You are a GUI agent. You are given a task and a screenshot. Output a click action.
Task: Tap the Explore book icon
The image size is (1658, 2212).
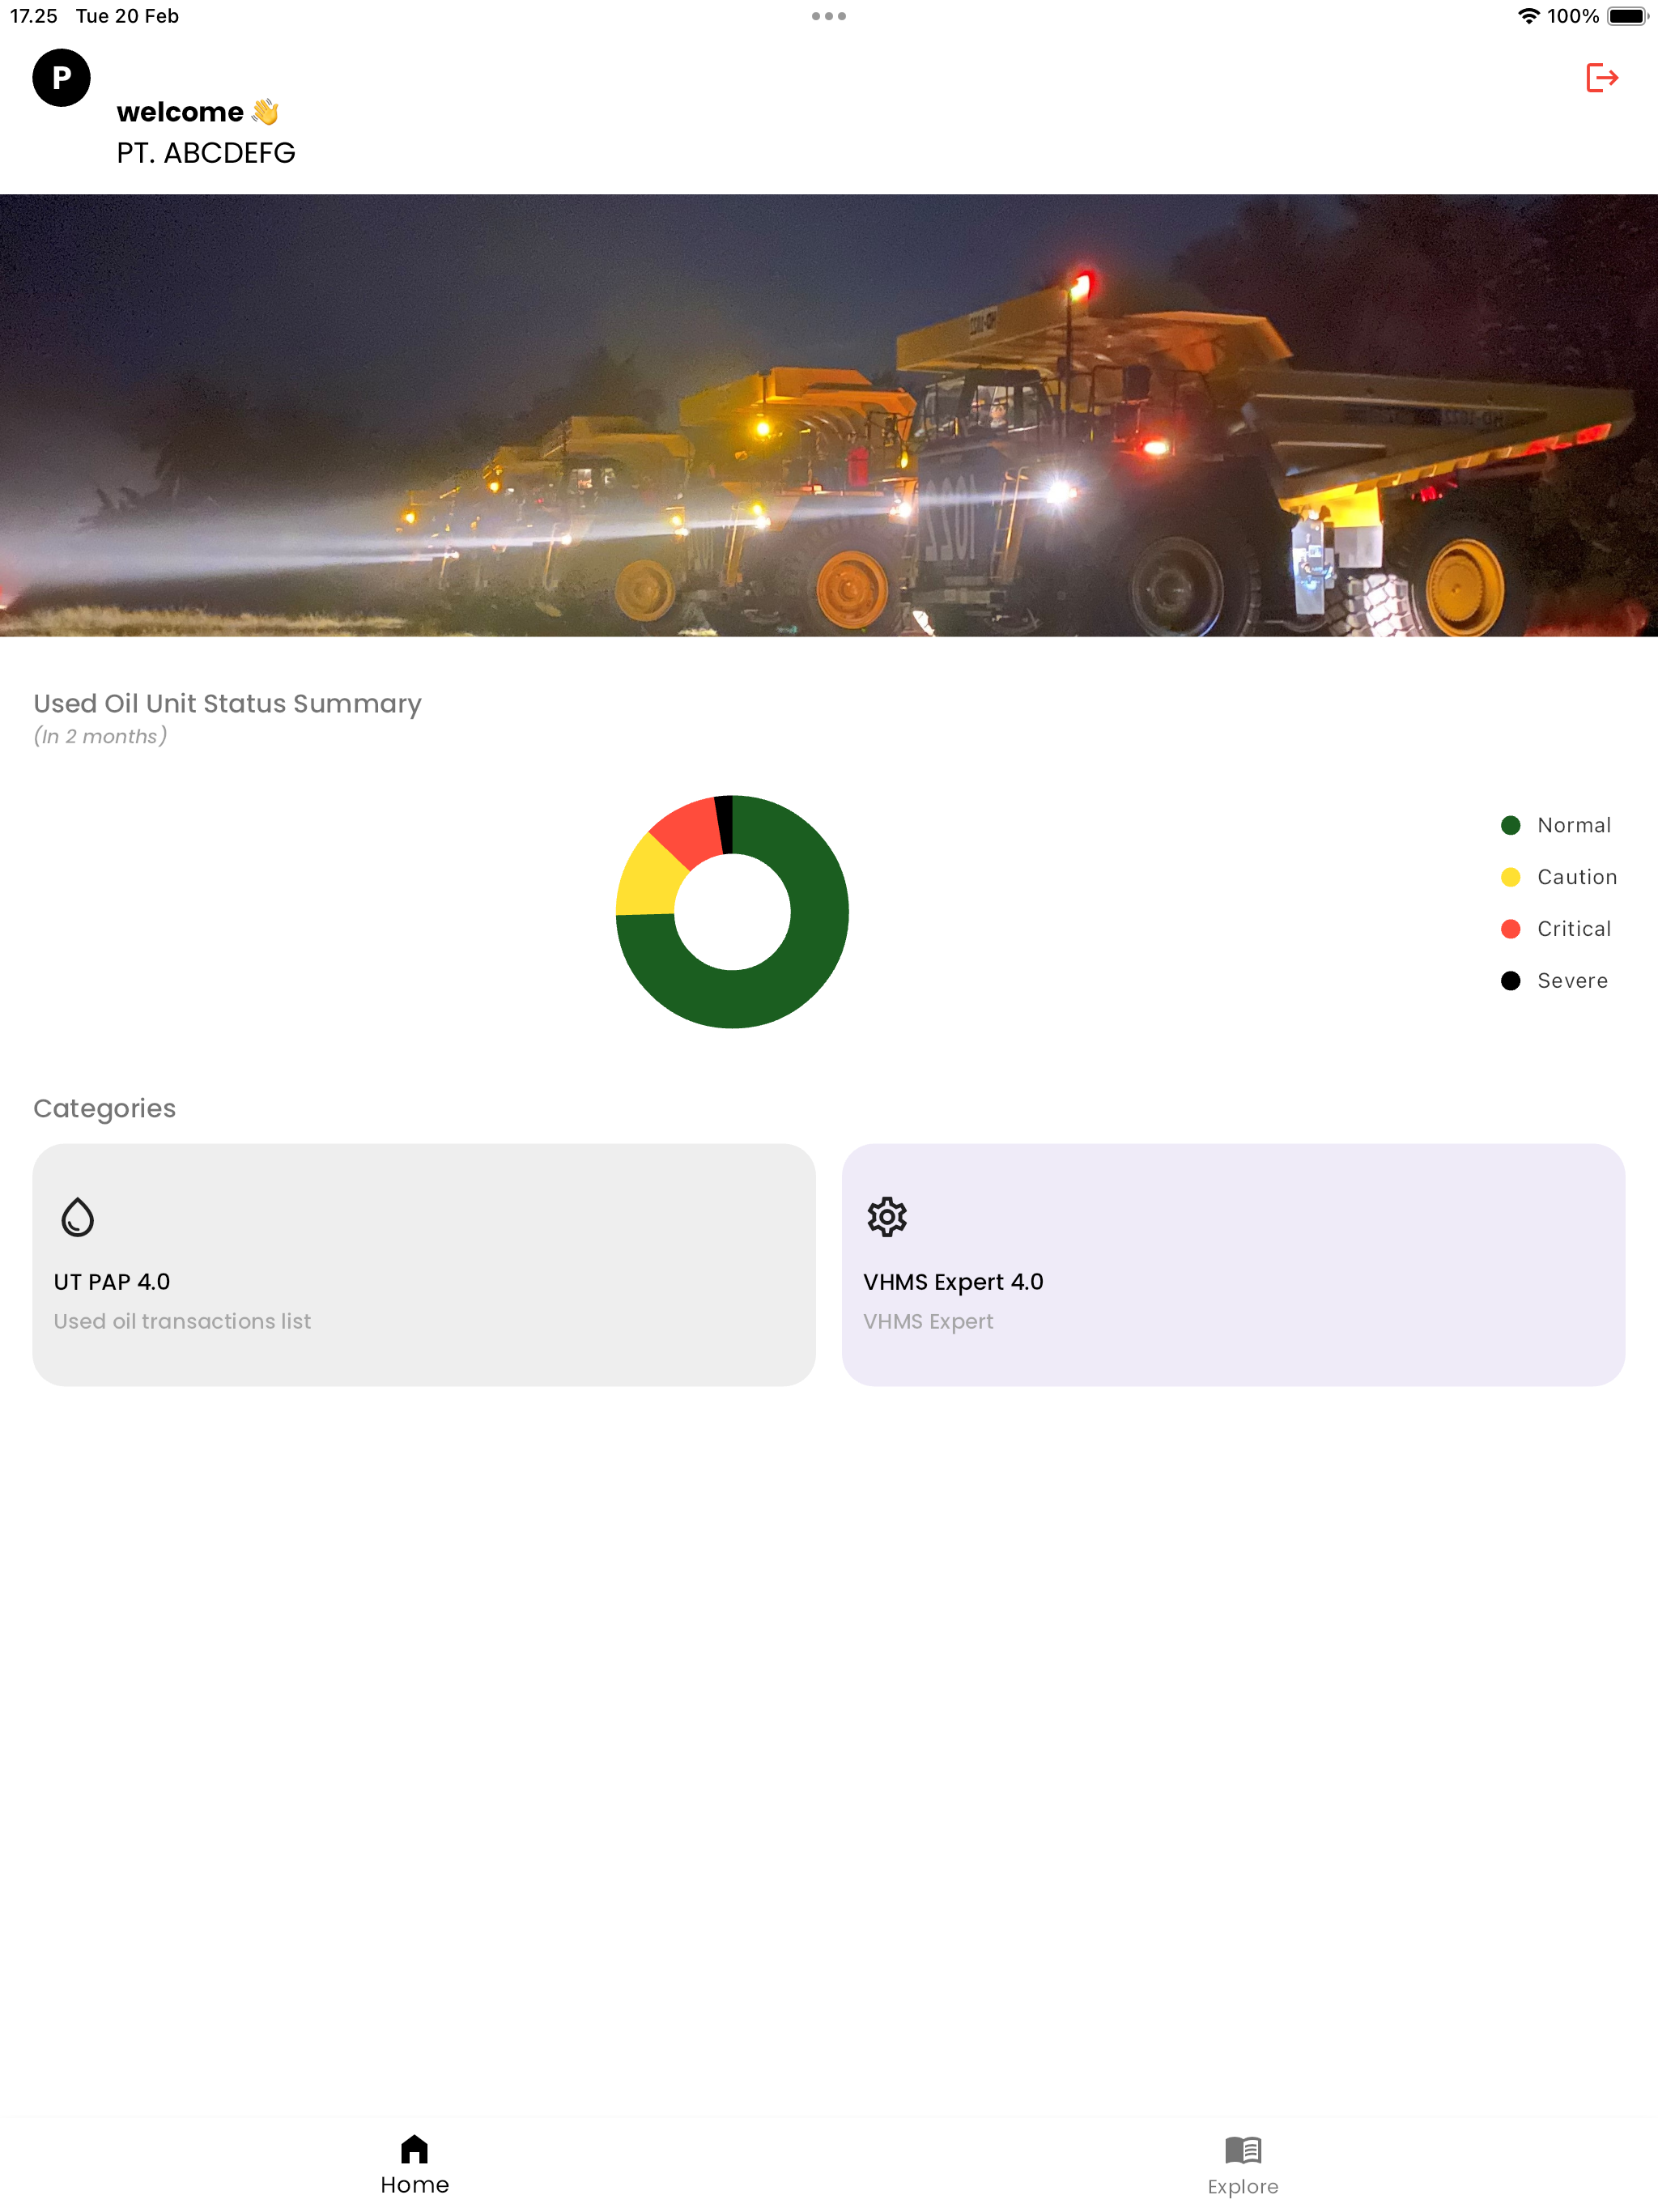1243,2150
